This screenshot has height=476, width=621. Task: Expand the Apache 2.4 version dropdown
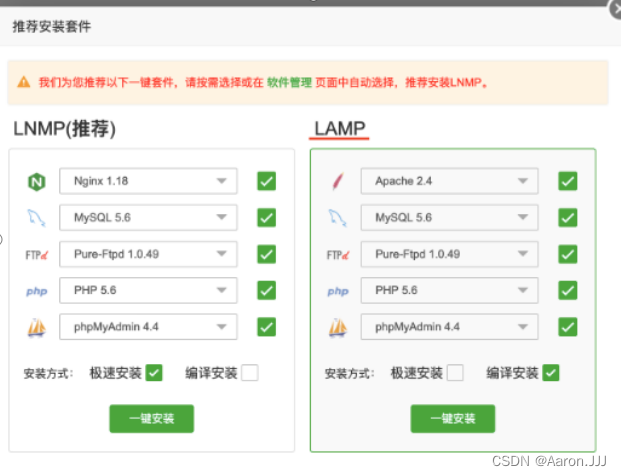449,181
